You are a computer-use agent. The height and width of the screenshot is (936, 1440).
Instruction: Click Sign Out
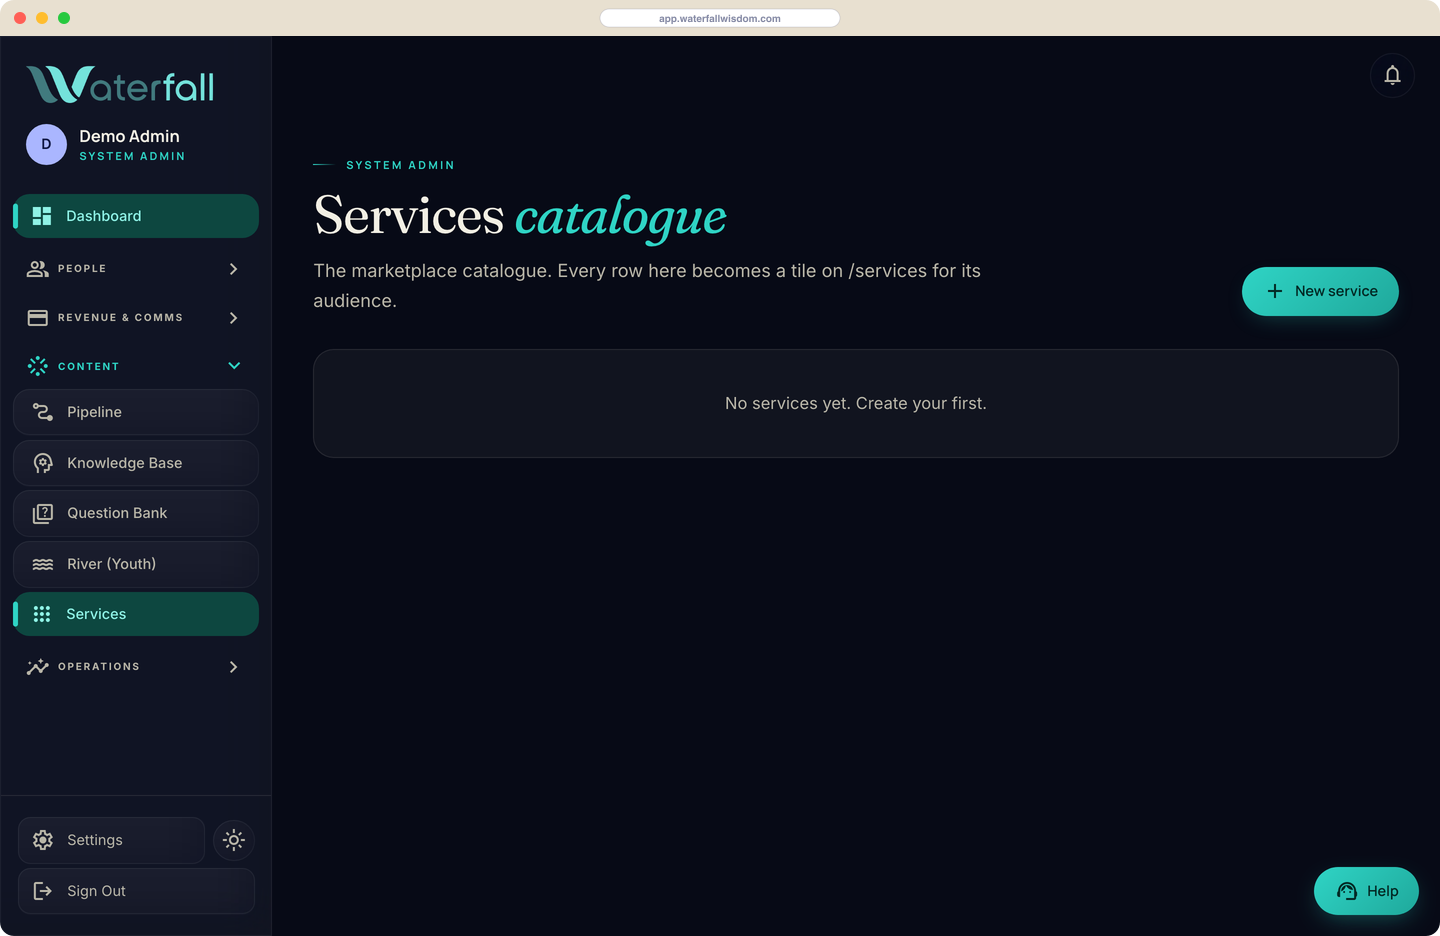(x=136, y=891)
